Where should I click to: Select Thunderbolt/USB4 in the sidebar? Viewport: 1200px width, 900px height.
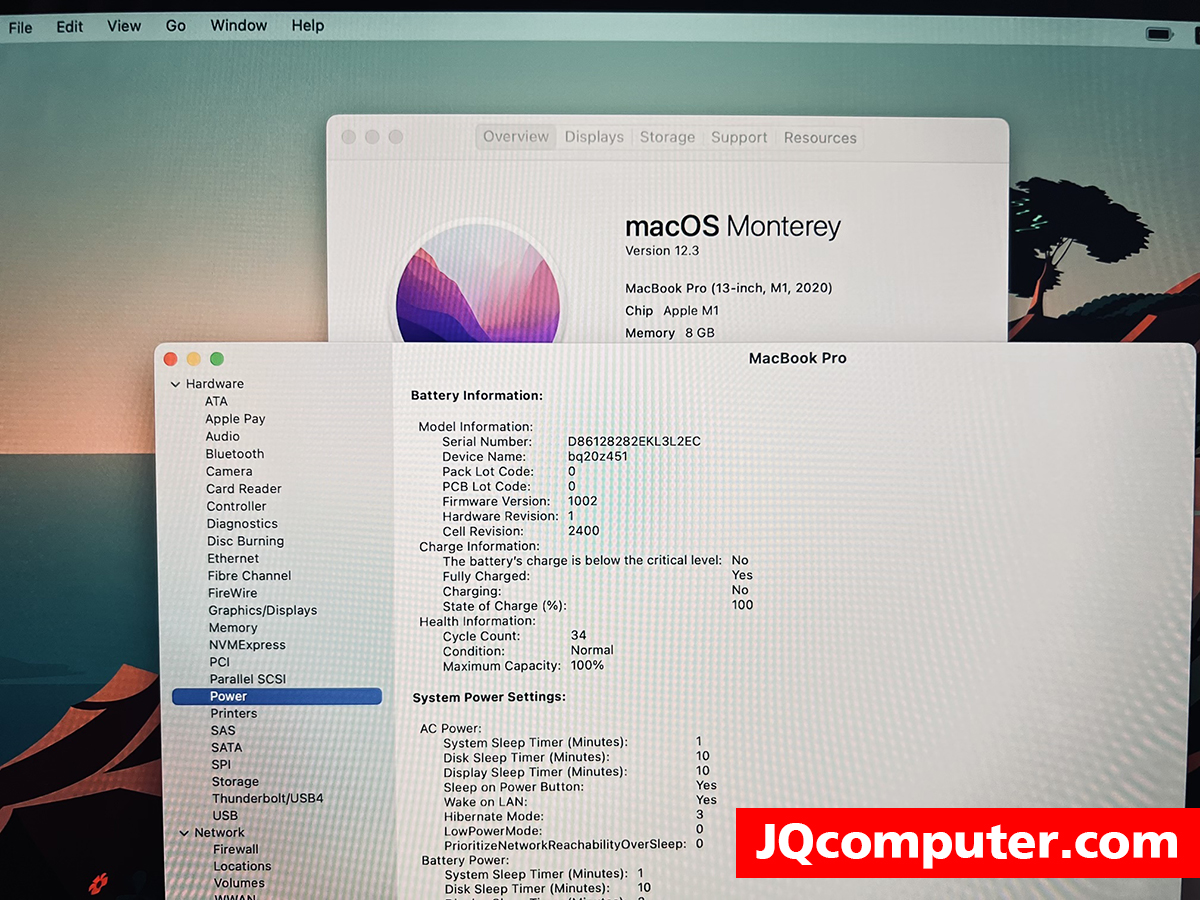pyautogui.click(x=268, y=799)
